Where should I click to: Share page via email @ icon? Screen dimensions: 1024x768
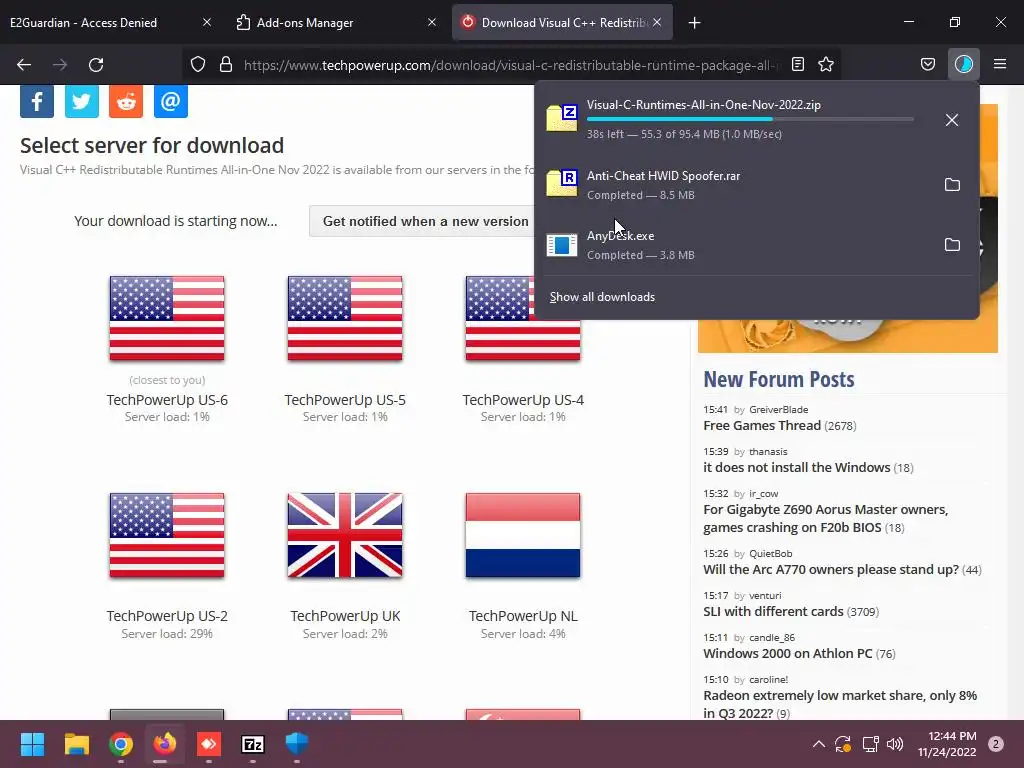coord(170,101)
